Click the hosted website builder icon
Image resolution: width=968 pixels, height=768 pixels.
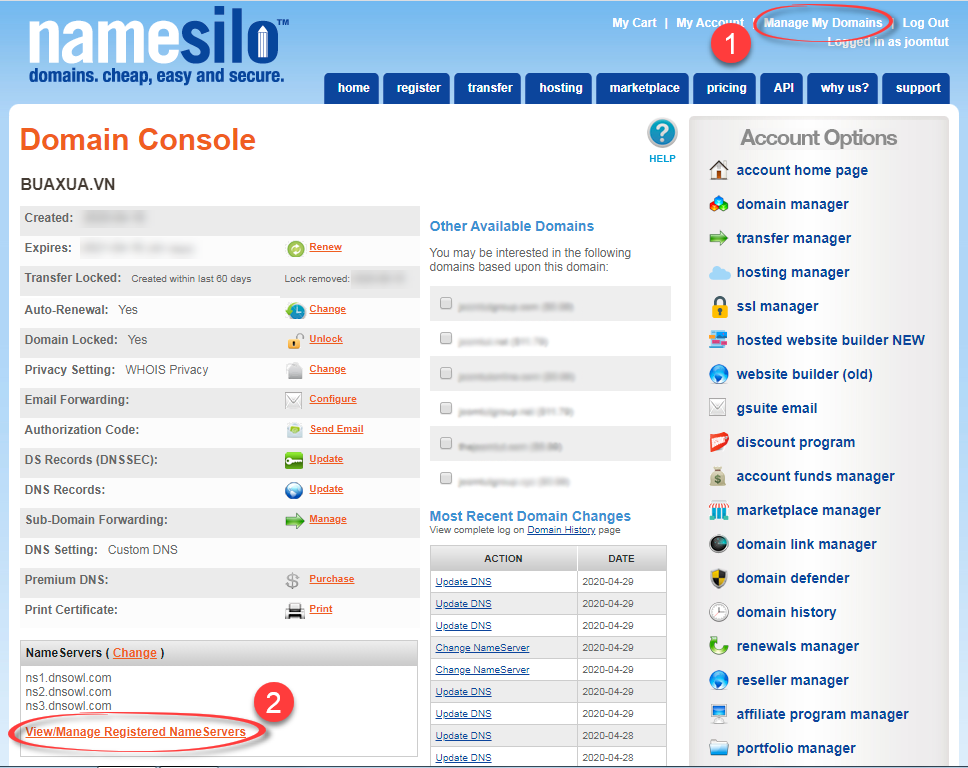click(719, 340)
